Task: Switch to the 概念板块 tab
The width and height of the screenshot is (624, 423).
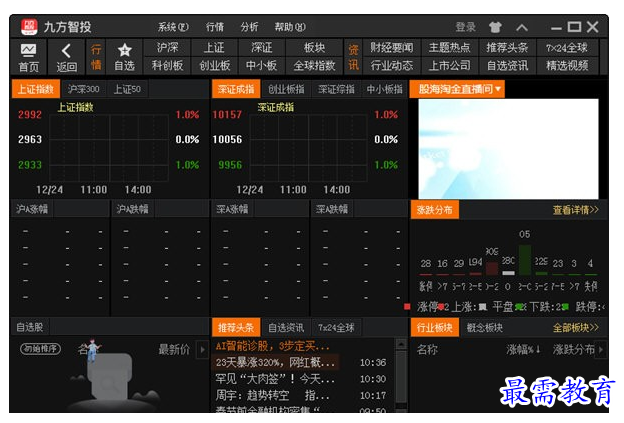Action: 484,327
